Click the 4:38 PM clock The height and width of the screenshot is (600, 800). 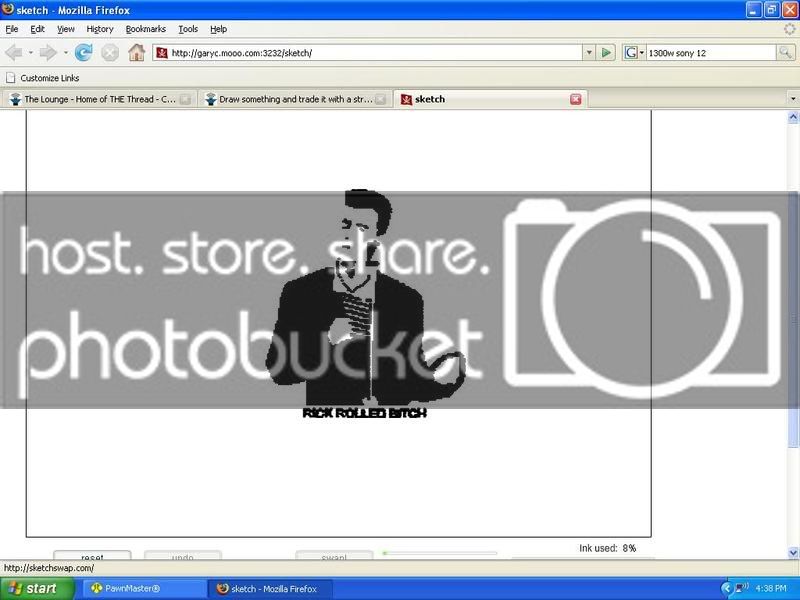[771, 589]
